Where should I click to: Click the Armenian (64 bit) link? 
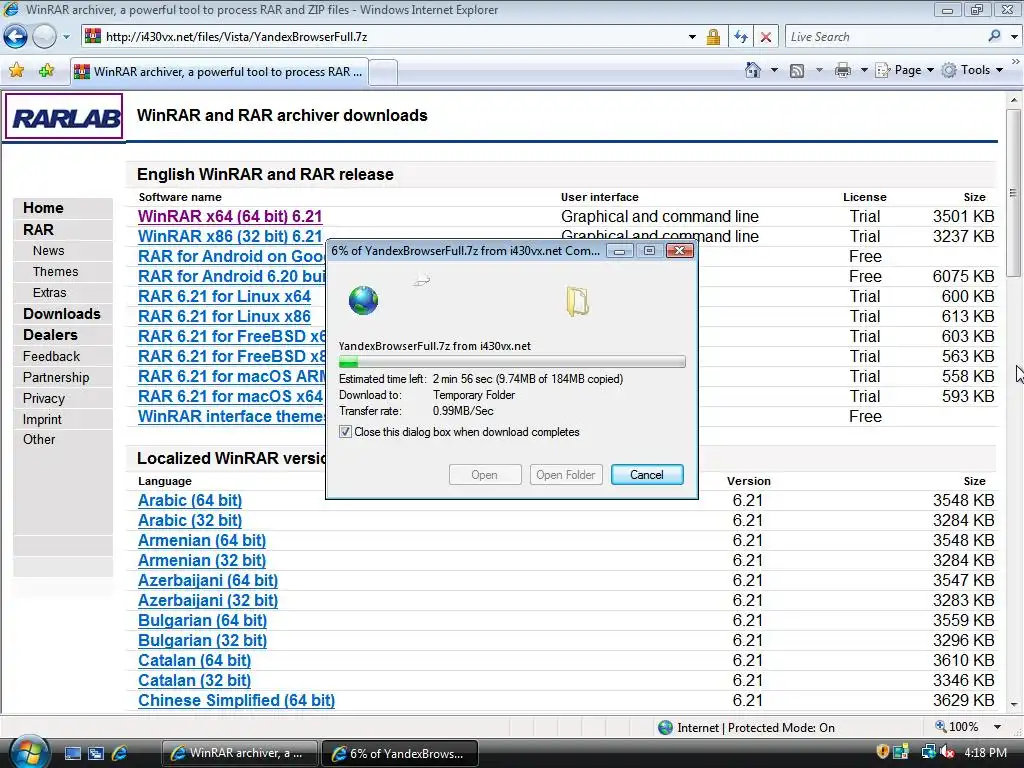coord(202,540)
